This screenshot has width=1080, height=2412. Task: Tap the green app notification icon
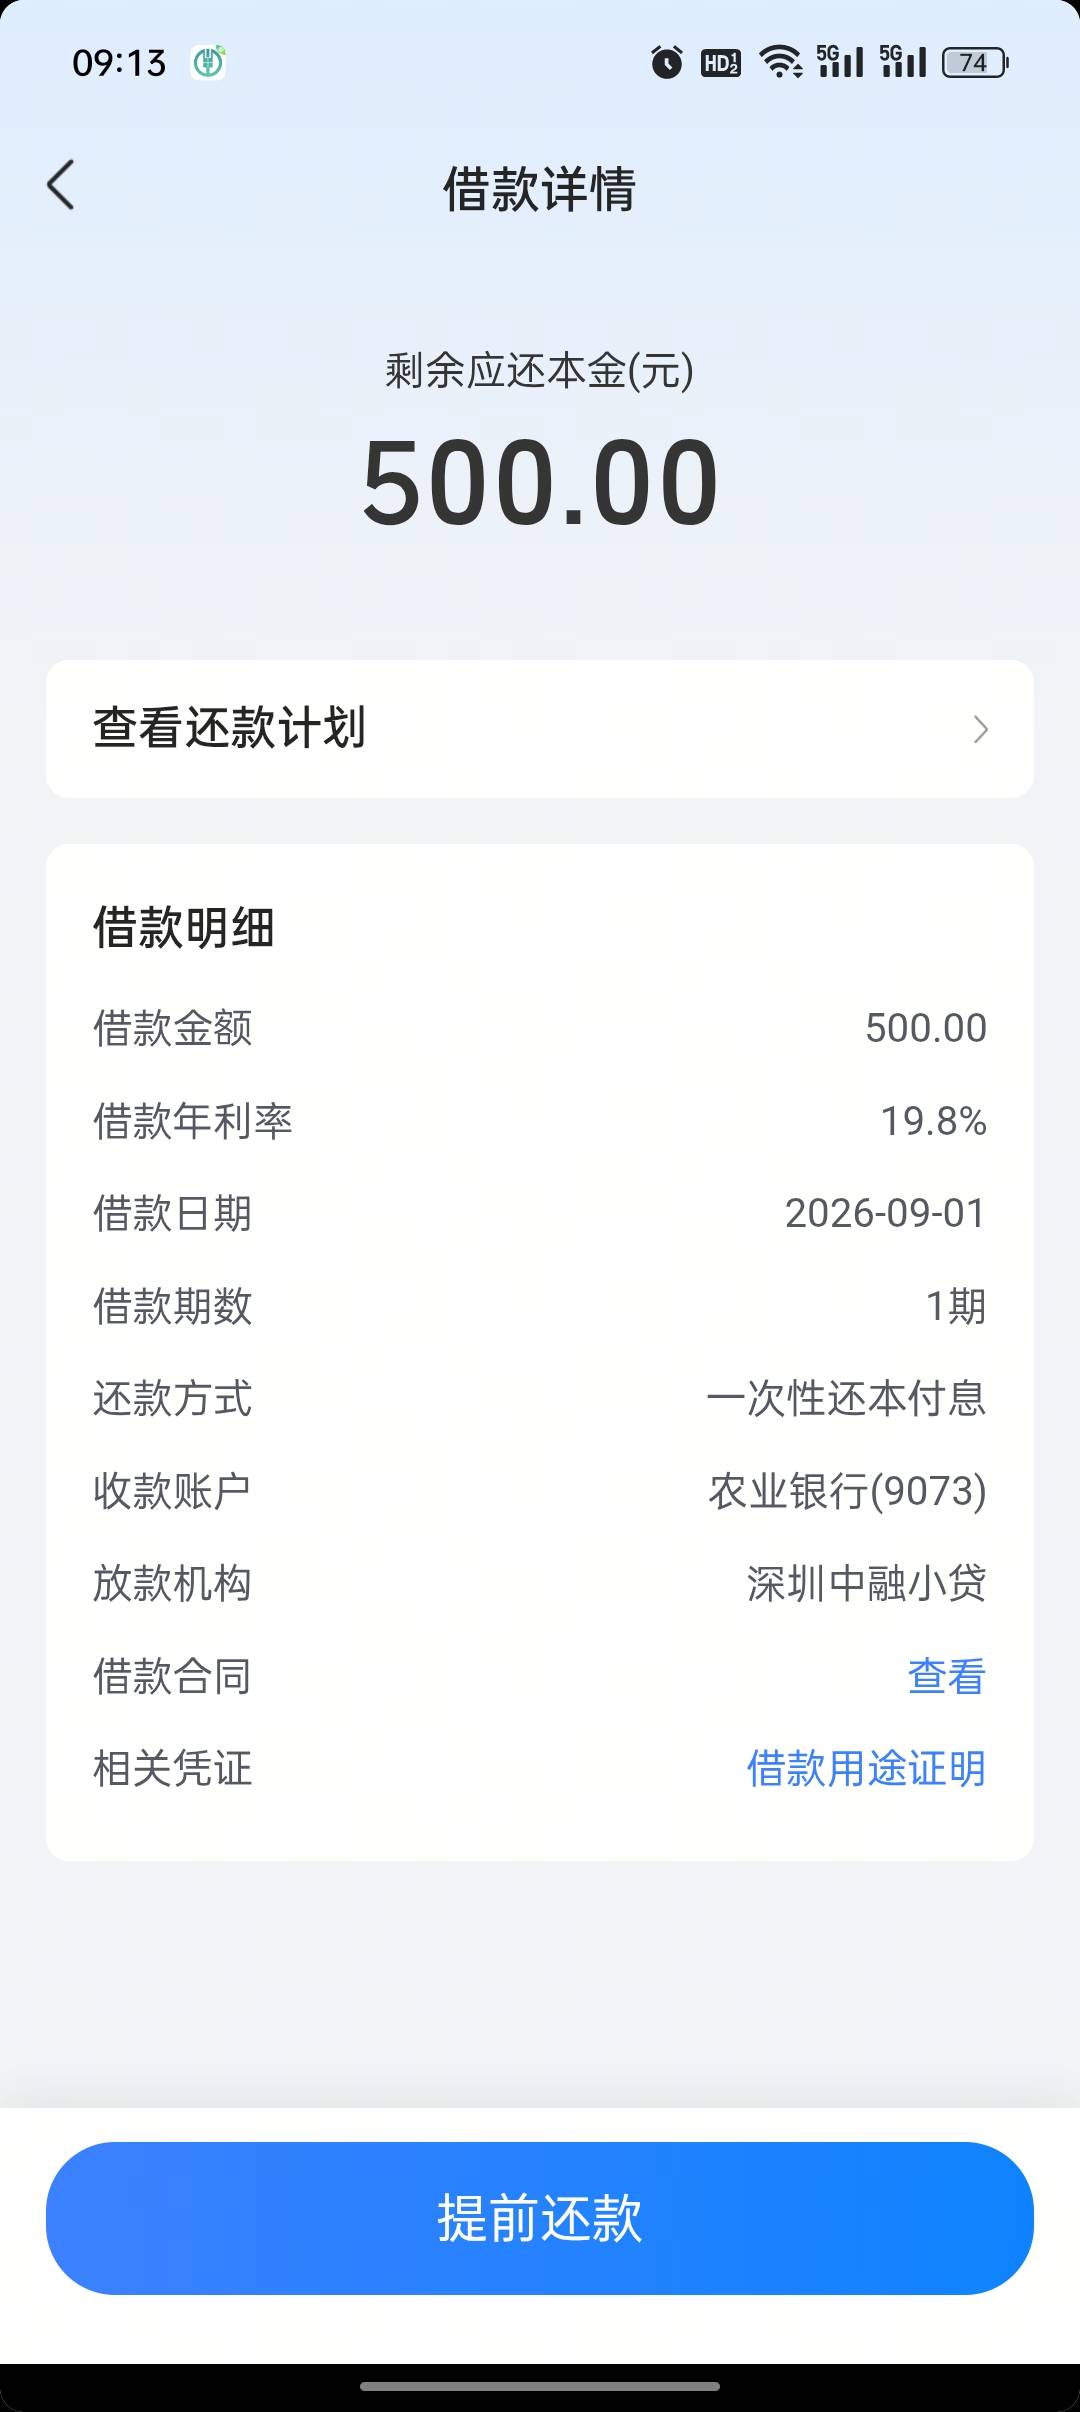point(209,63)
